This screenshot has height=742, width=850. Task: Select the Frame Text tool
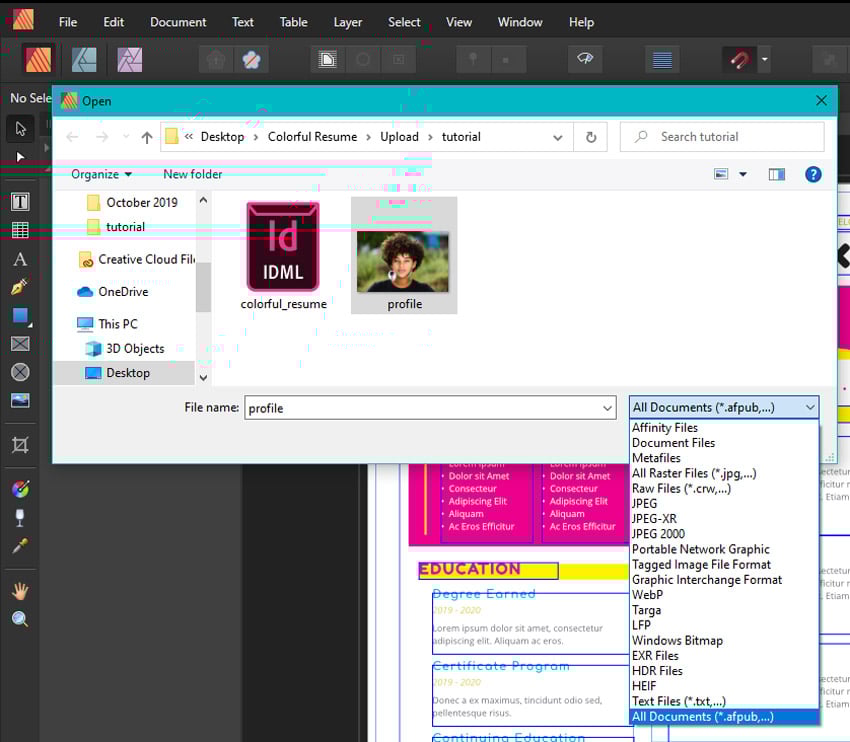tap(20, 202)
